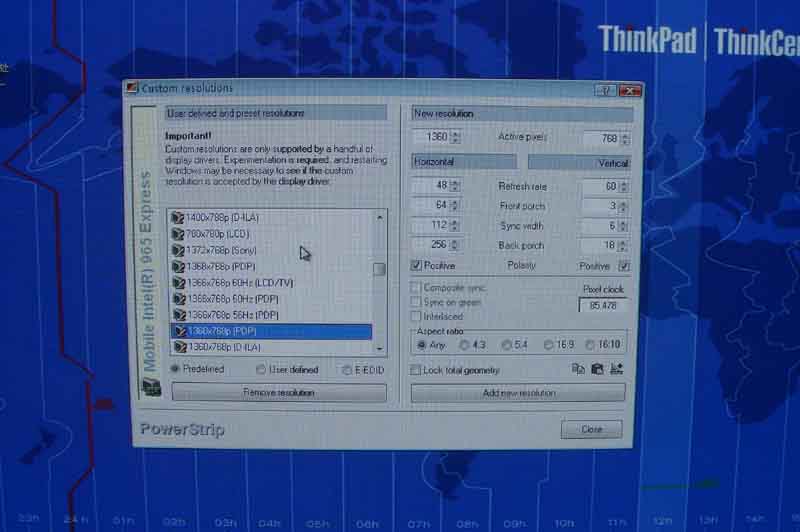800x532 pixels.
Task: Choose the 16:9 aspect ratio option
Action: click(549, 345)
